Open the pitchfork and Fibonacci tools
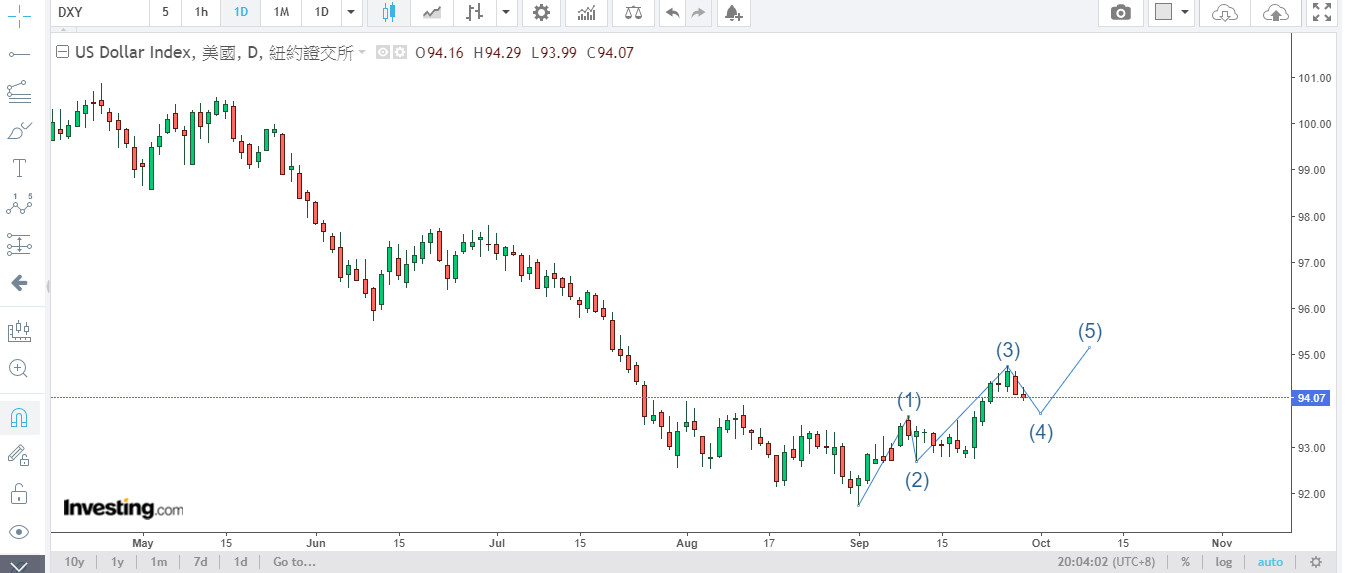1359x573 pixels. tap(18, 91)
